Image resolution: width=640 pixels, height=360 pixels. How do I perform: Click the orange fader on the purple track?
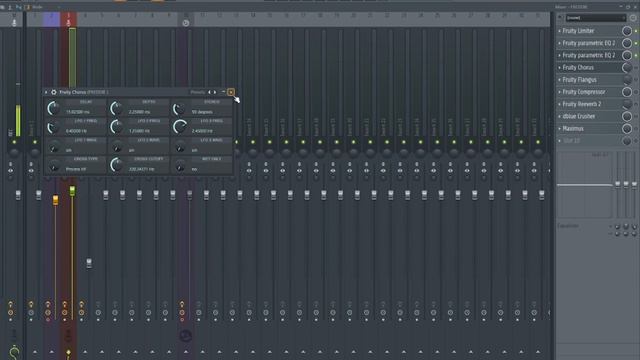[x=56, y=200]
